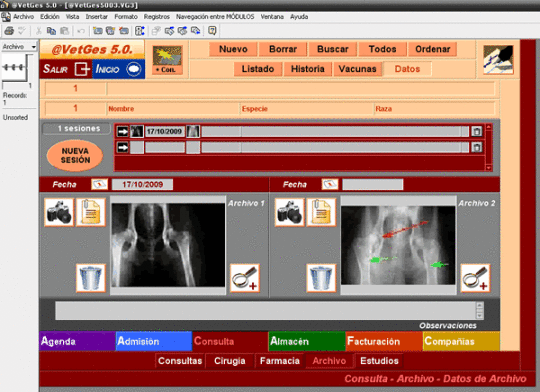The image size is (540, 392).
Task: Click trash icon on empty session row
Action: pos(477,147)
